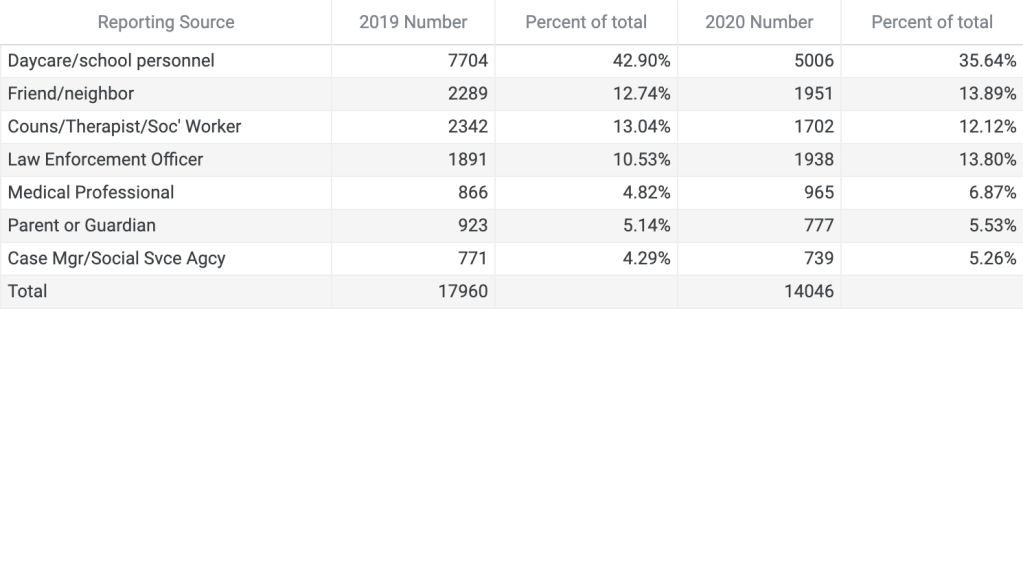Click the 2020 Number column header
Image resolution: width=1023 pixels, height=574 pixels.
pyautogui.click(x=759, y=22)
